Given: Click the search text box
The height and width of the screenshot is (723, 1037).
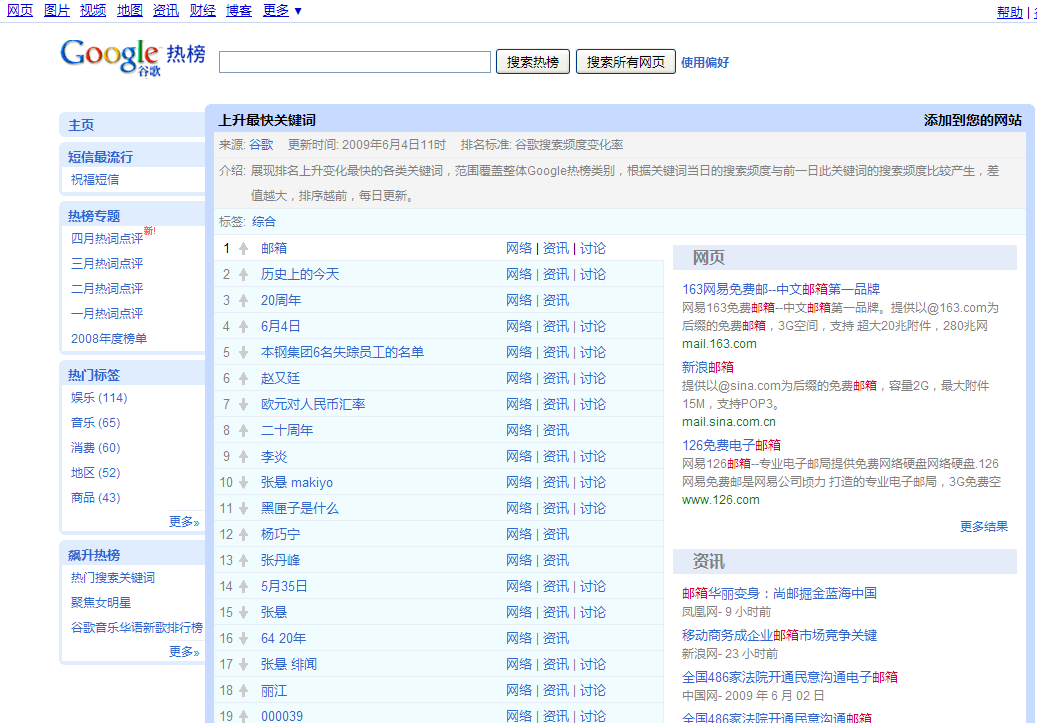Looking at the screenshot, I should [x=354, y=62].
